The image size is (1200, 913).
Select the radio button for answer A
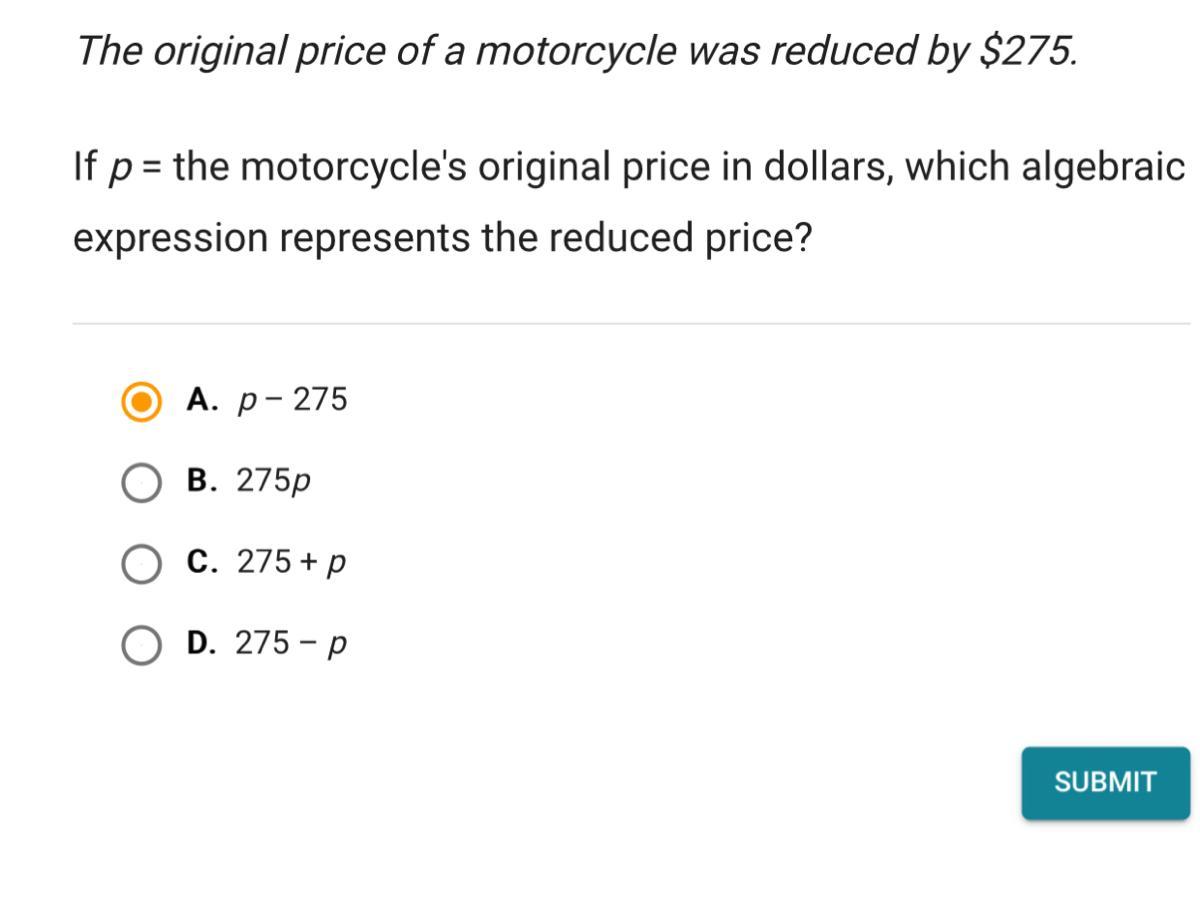(141, 402)
